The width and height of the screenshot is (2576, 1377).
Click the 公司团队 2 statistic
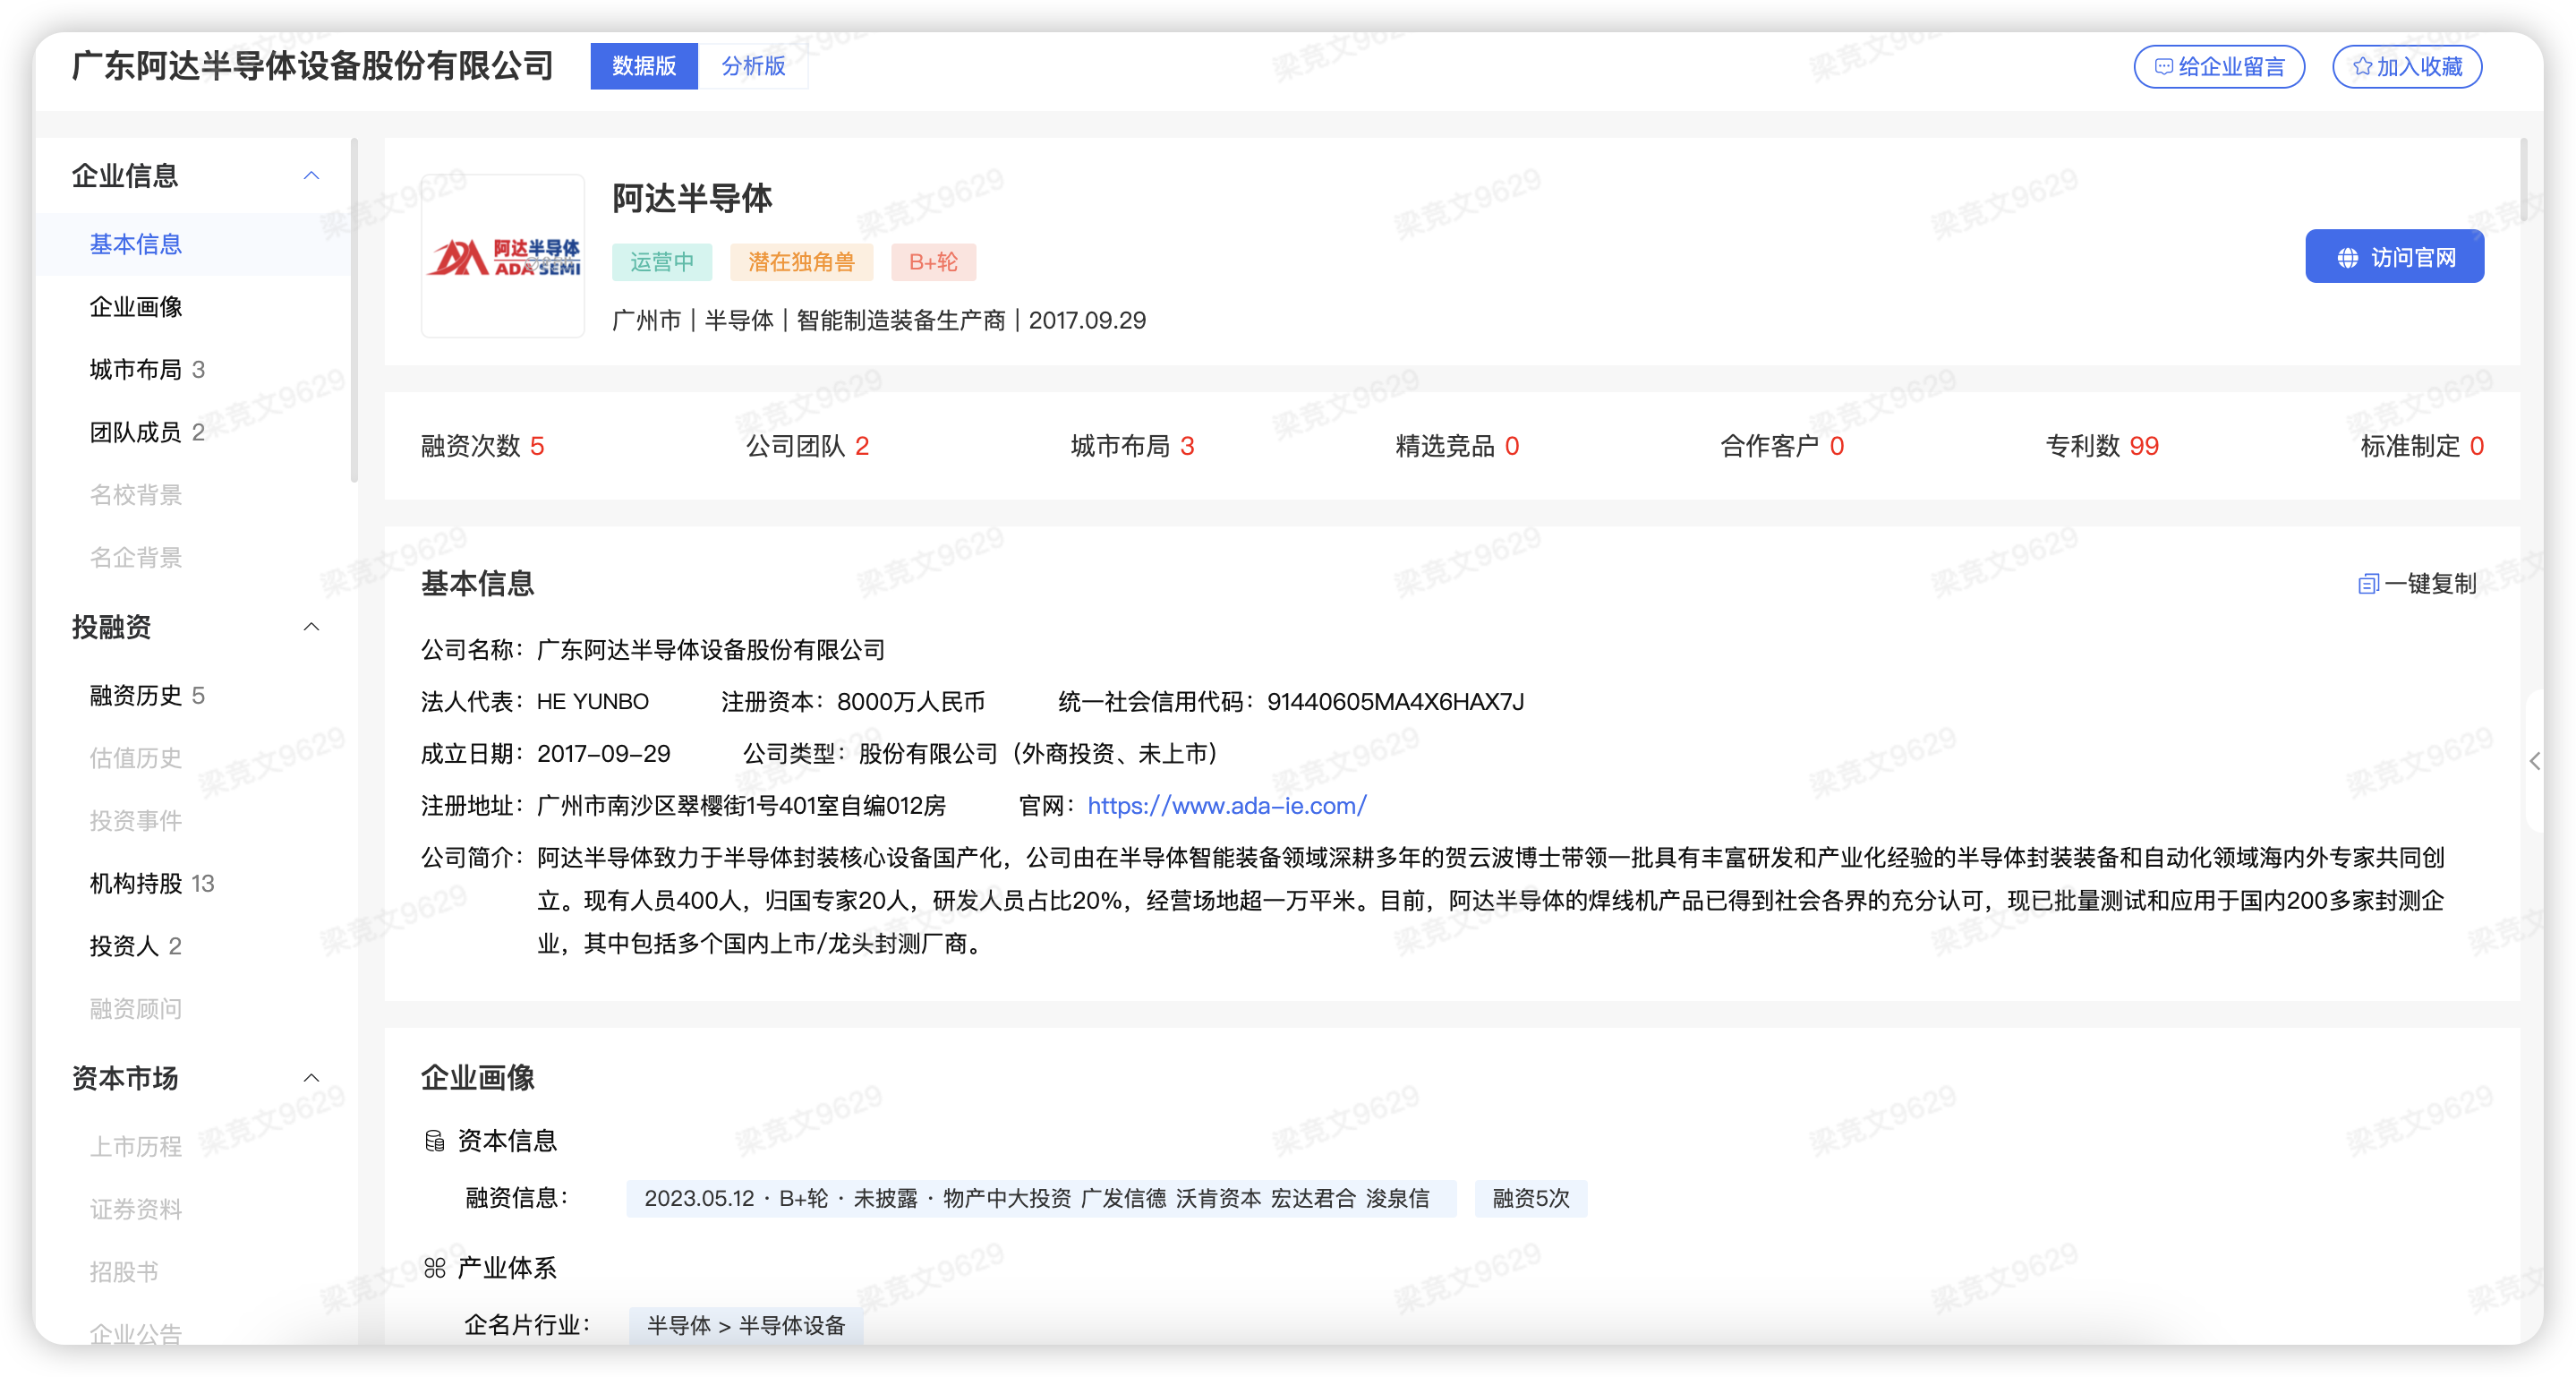pos(807,446)
